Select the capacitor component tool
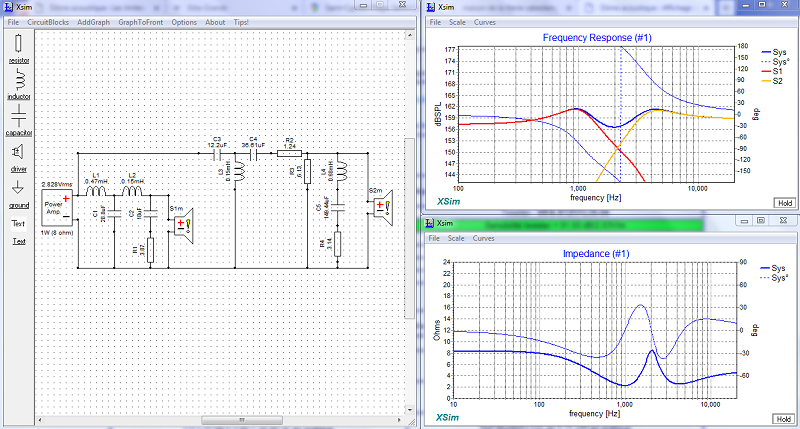The image size is (800, 429). tap(19, 121)
